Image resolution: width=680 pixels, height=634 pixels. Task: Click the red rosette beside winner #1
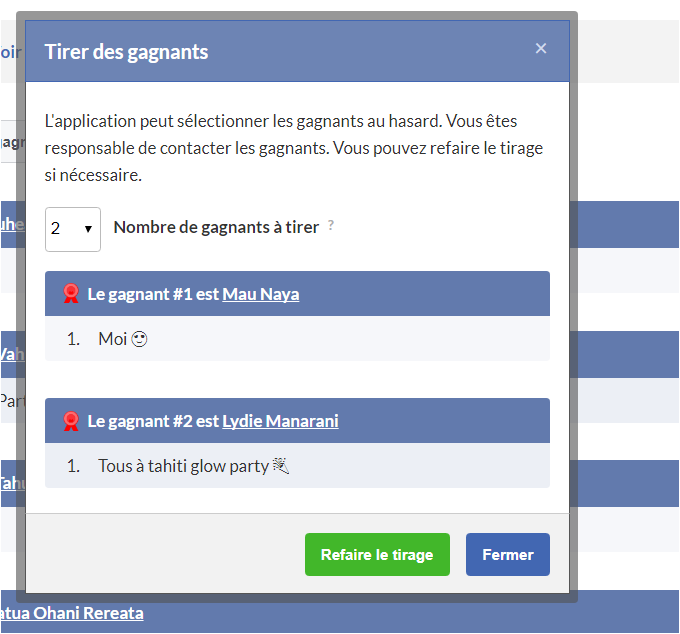pos(71,294)
